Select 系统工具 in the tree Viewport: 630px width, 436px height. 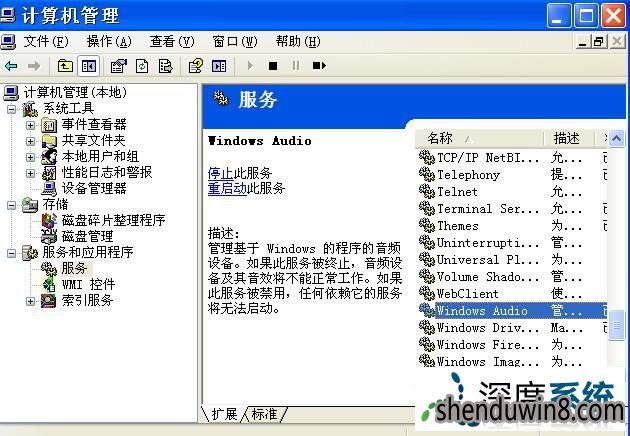(x=68, y=108)
